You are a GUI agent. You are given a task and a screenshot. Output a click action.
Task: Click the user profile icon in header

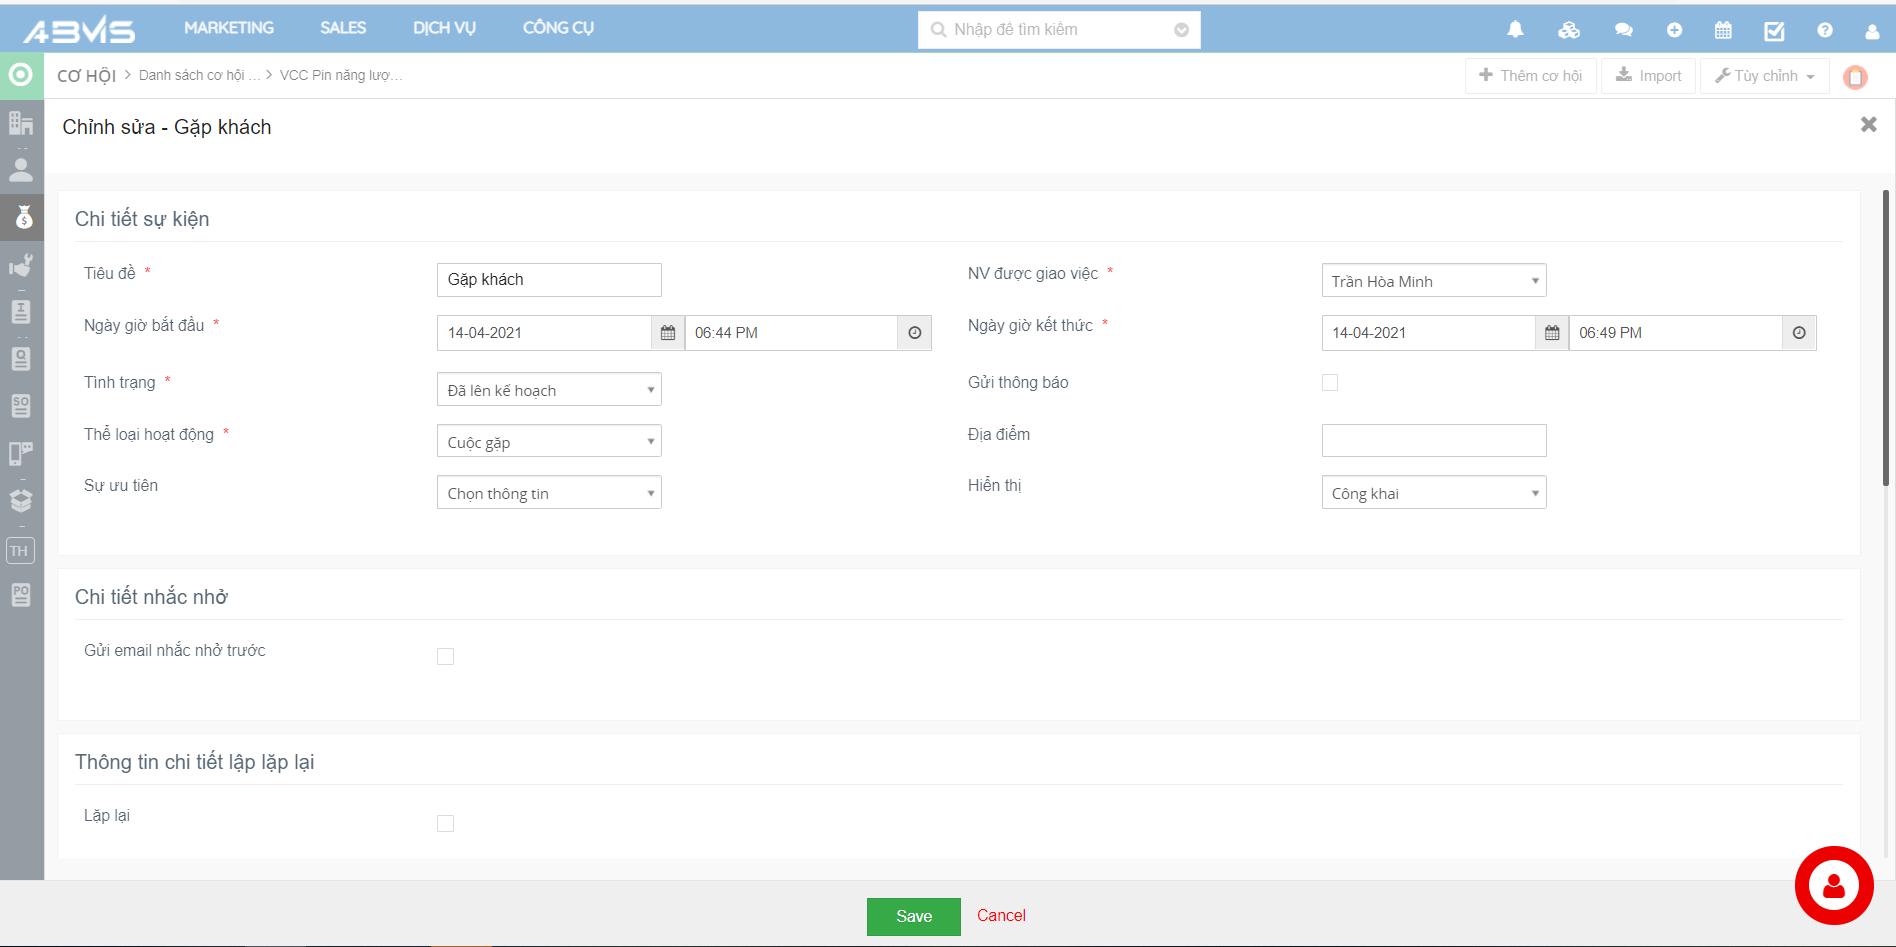(x=1872, y=31)
